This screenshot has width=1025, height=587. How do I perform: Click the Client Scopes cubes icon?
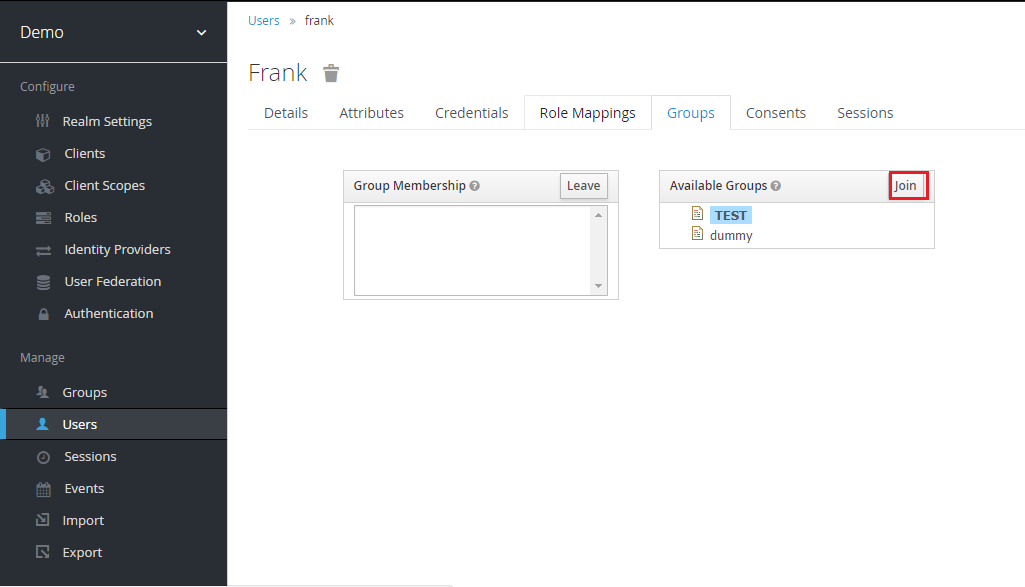(x=44, y=186)
